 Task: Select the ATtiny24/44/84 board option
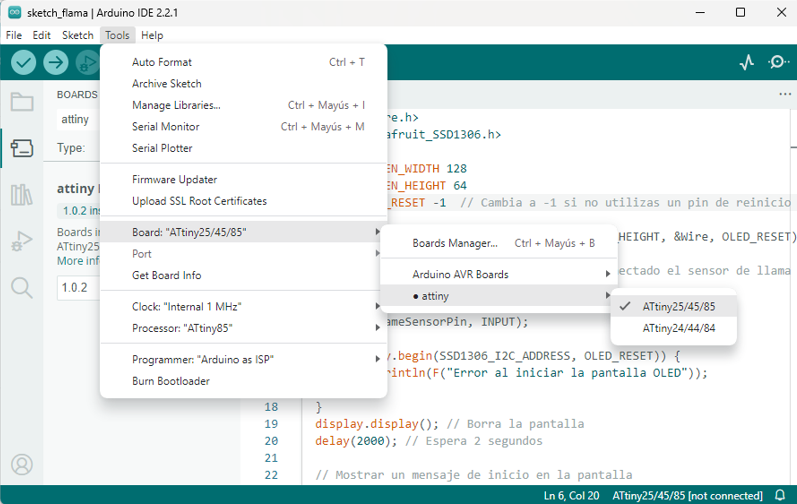[x=679, y=328]
